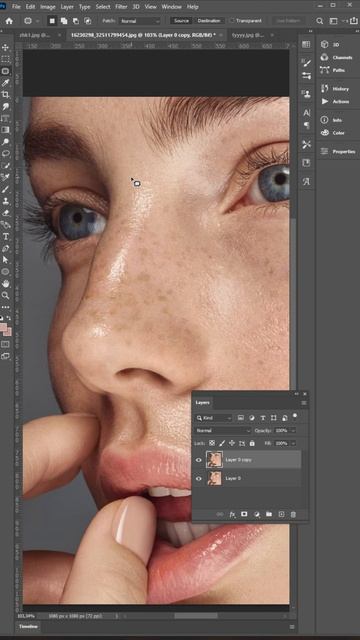This screenshot has width=360, height=640.
Task: Open the File menu
Action: click(x=16, y=7)
